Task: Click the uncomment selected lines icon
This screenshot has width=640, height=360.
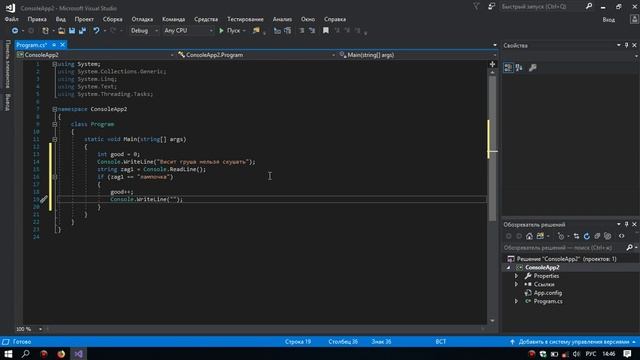Action: point(312,31)
